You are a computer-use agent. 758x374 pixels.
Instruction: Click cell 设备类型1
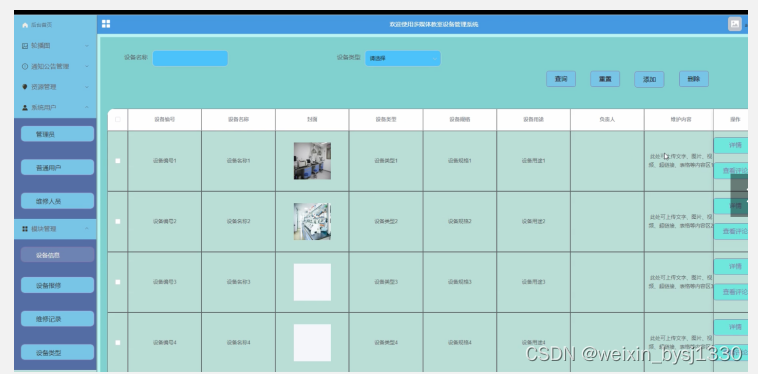(386, 161)
